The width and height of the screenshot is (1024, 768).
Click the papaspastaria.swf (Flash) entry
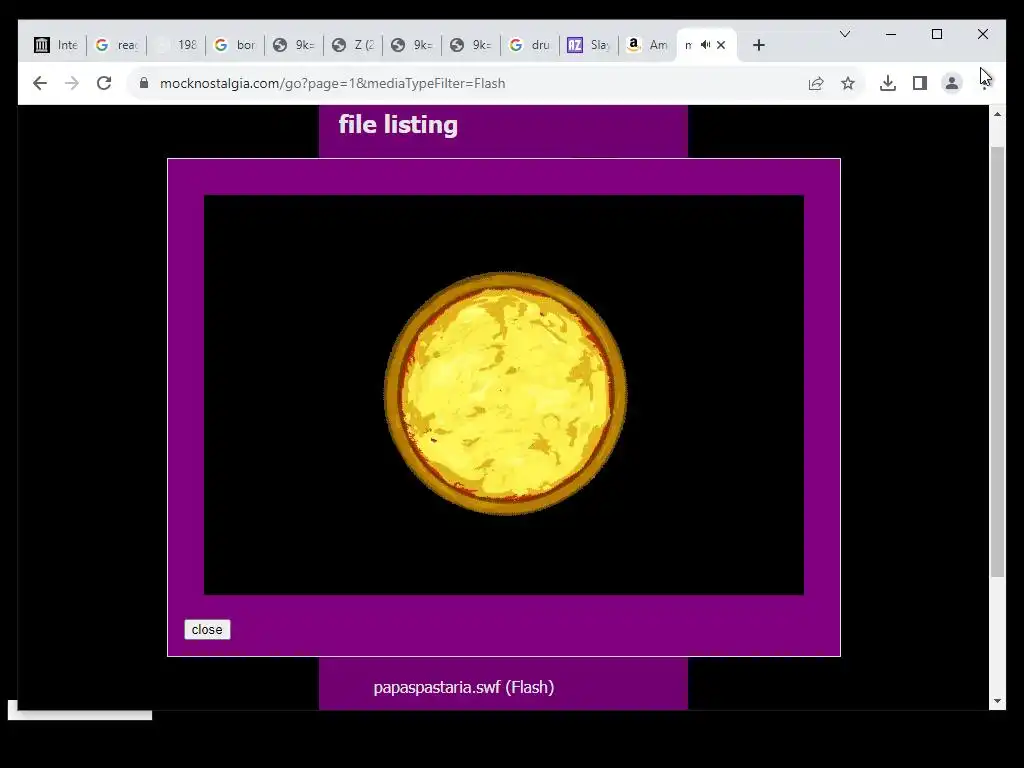click(x=464, y=687)
